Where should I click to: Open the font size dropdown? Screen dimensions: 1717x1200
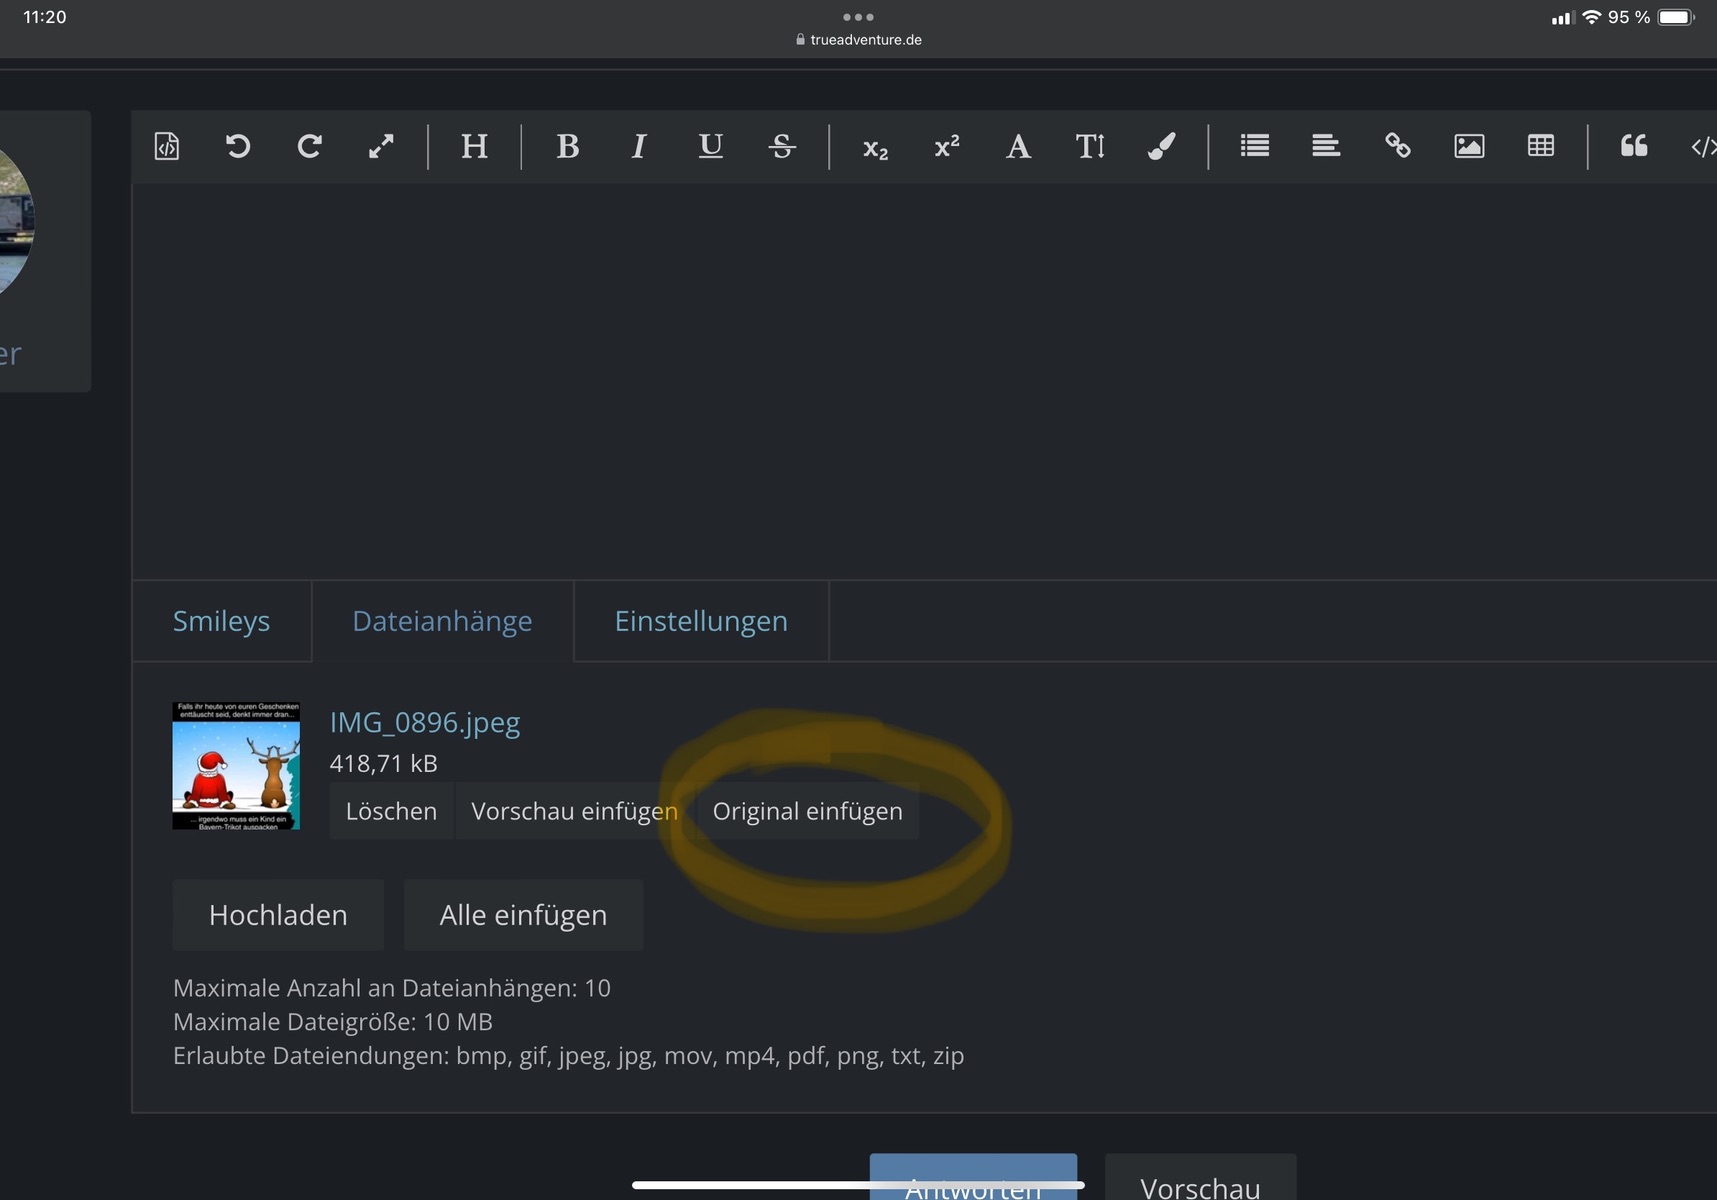coord(1090,147)
